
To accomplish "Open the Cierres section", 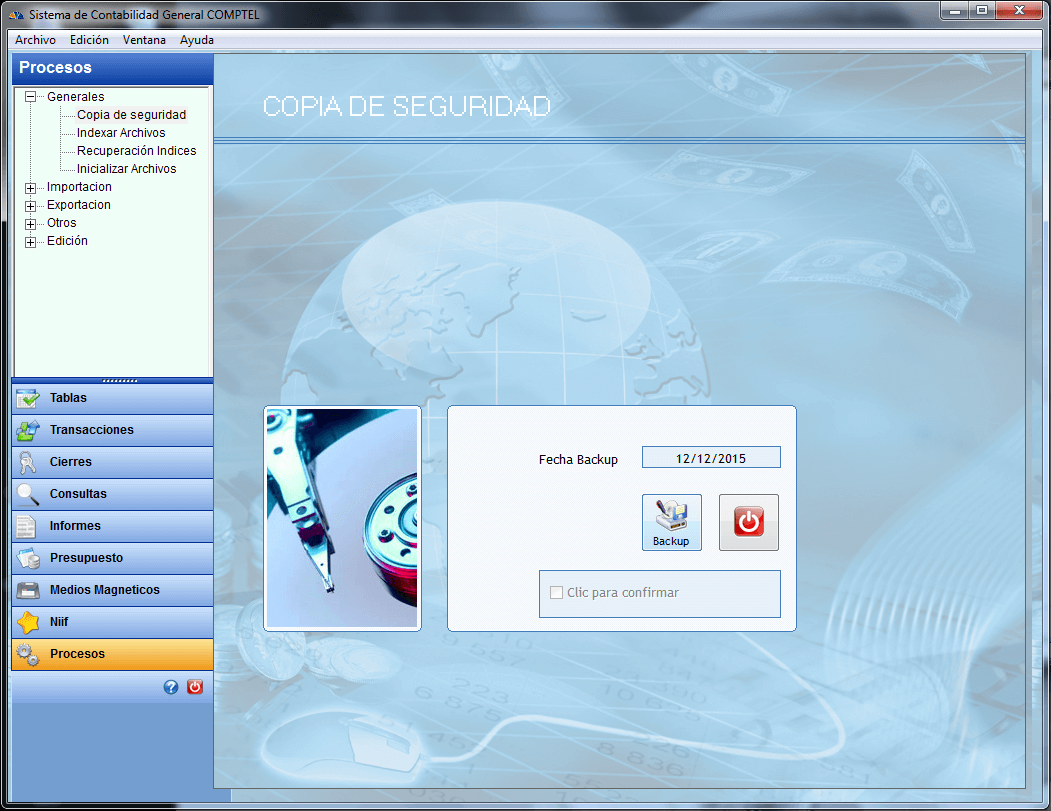I will click(113, 462).
